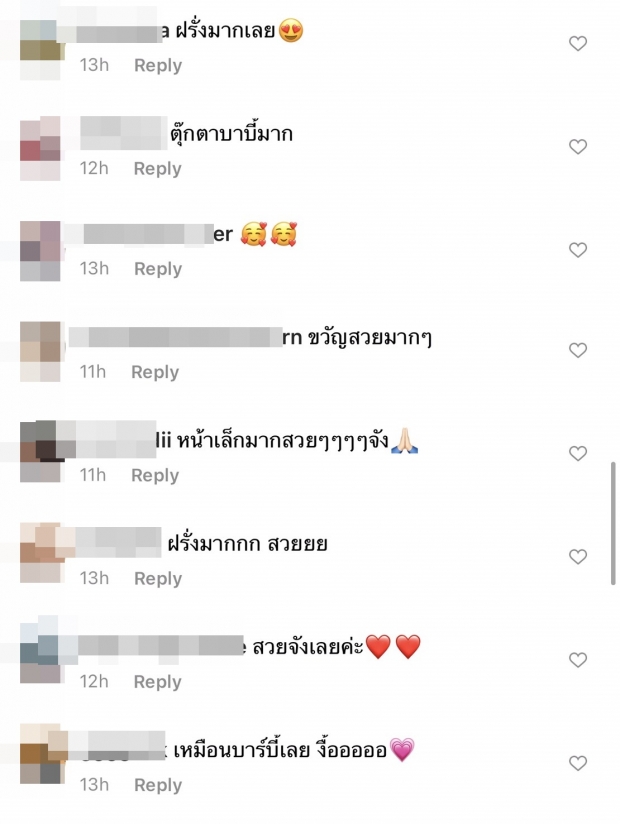This screenshot has height=824, width=620.
Task: Reply to the ตุ๊กตาบาบี้มาก comment
Action: (x=158, y=168)
